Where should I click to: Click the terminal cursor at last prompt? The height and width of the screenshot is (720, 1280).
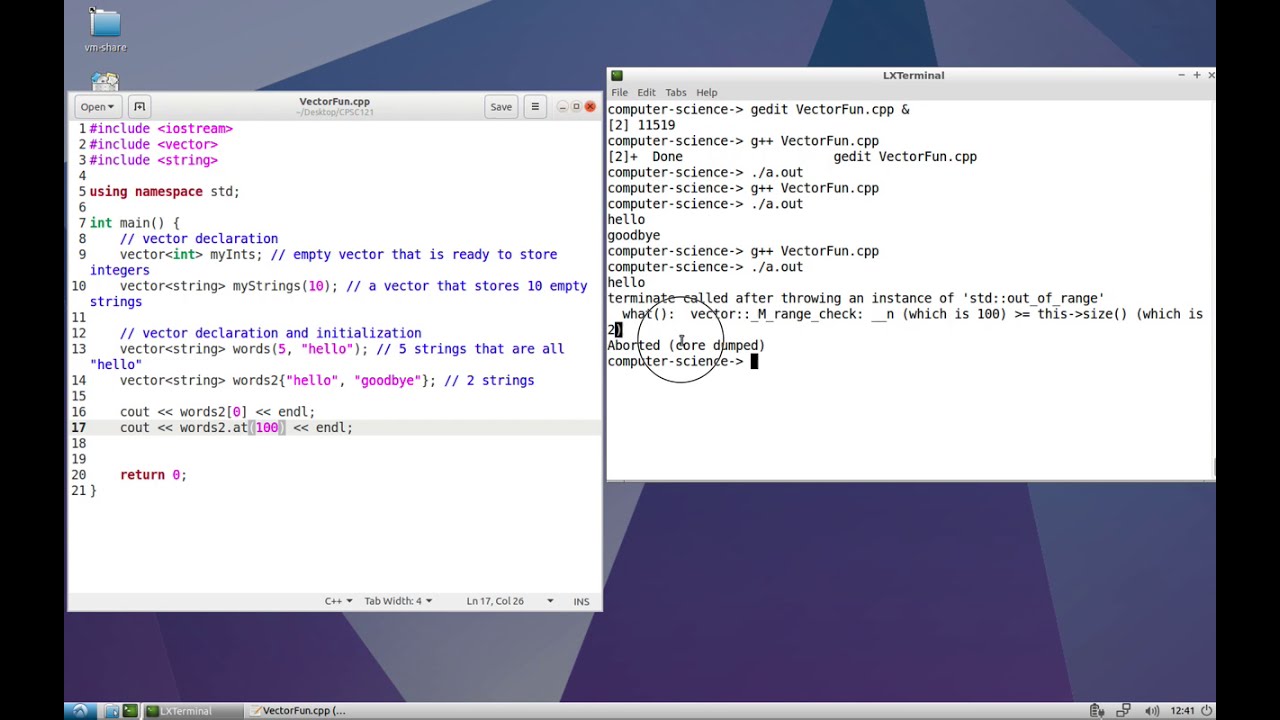click(x=755, y=361)
